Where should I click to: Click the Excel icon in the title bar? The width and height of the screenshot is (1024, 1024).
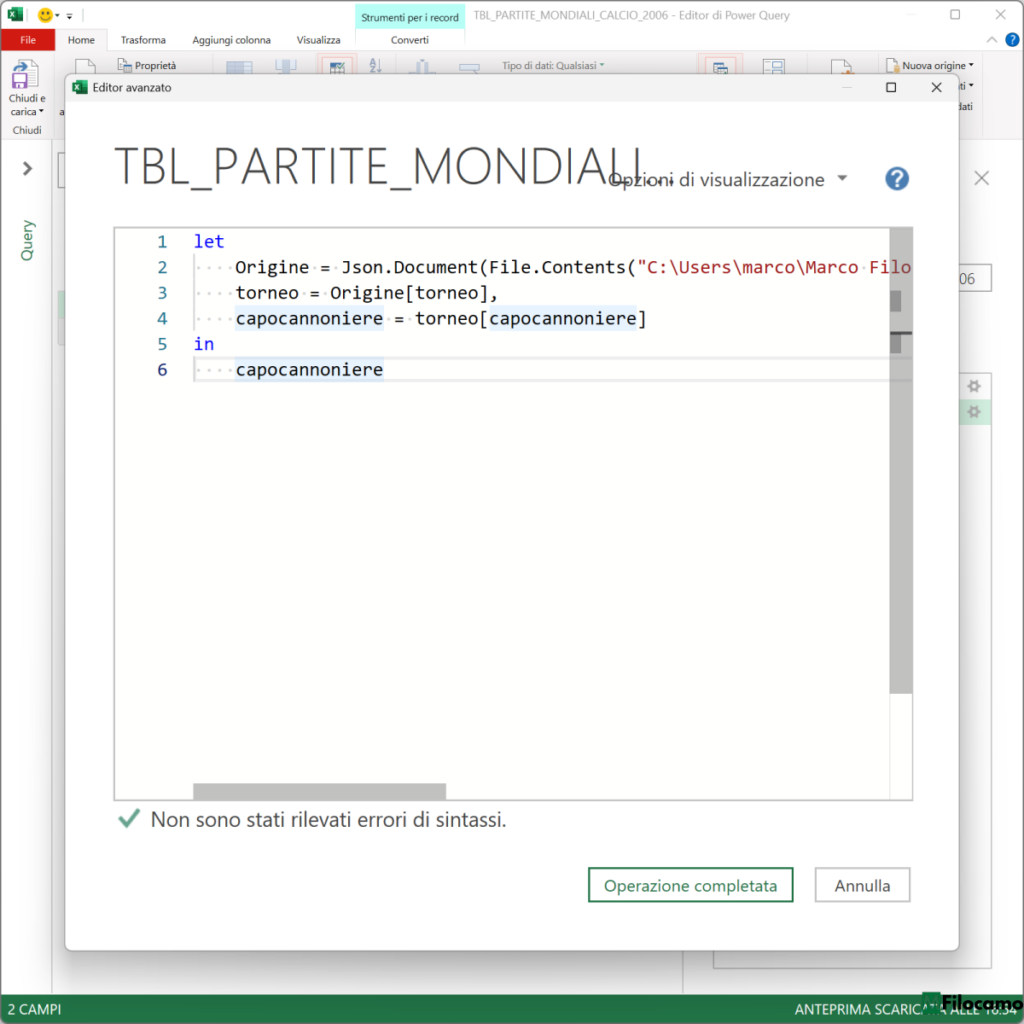[x=15, y=14]
